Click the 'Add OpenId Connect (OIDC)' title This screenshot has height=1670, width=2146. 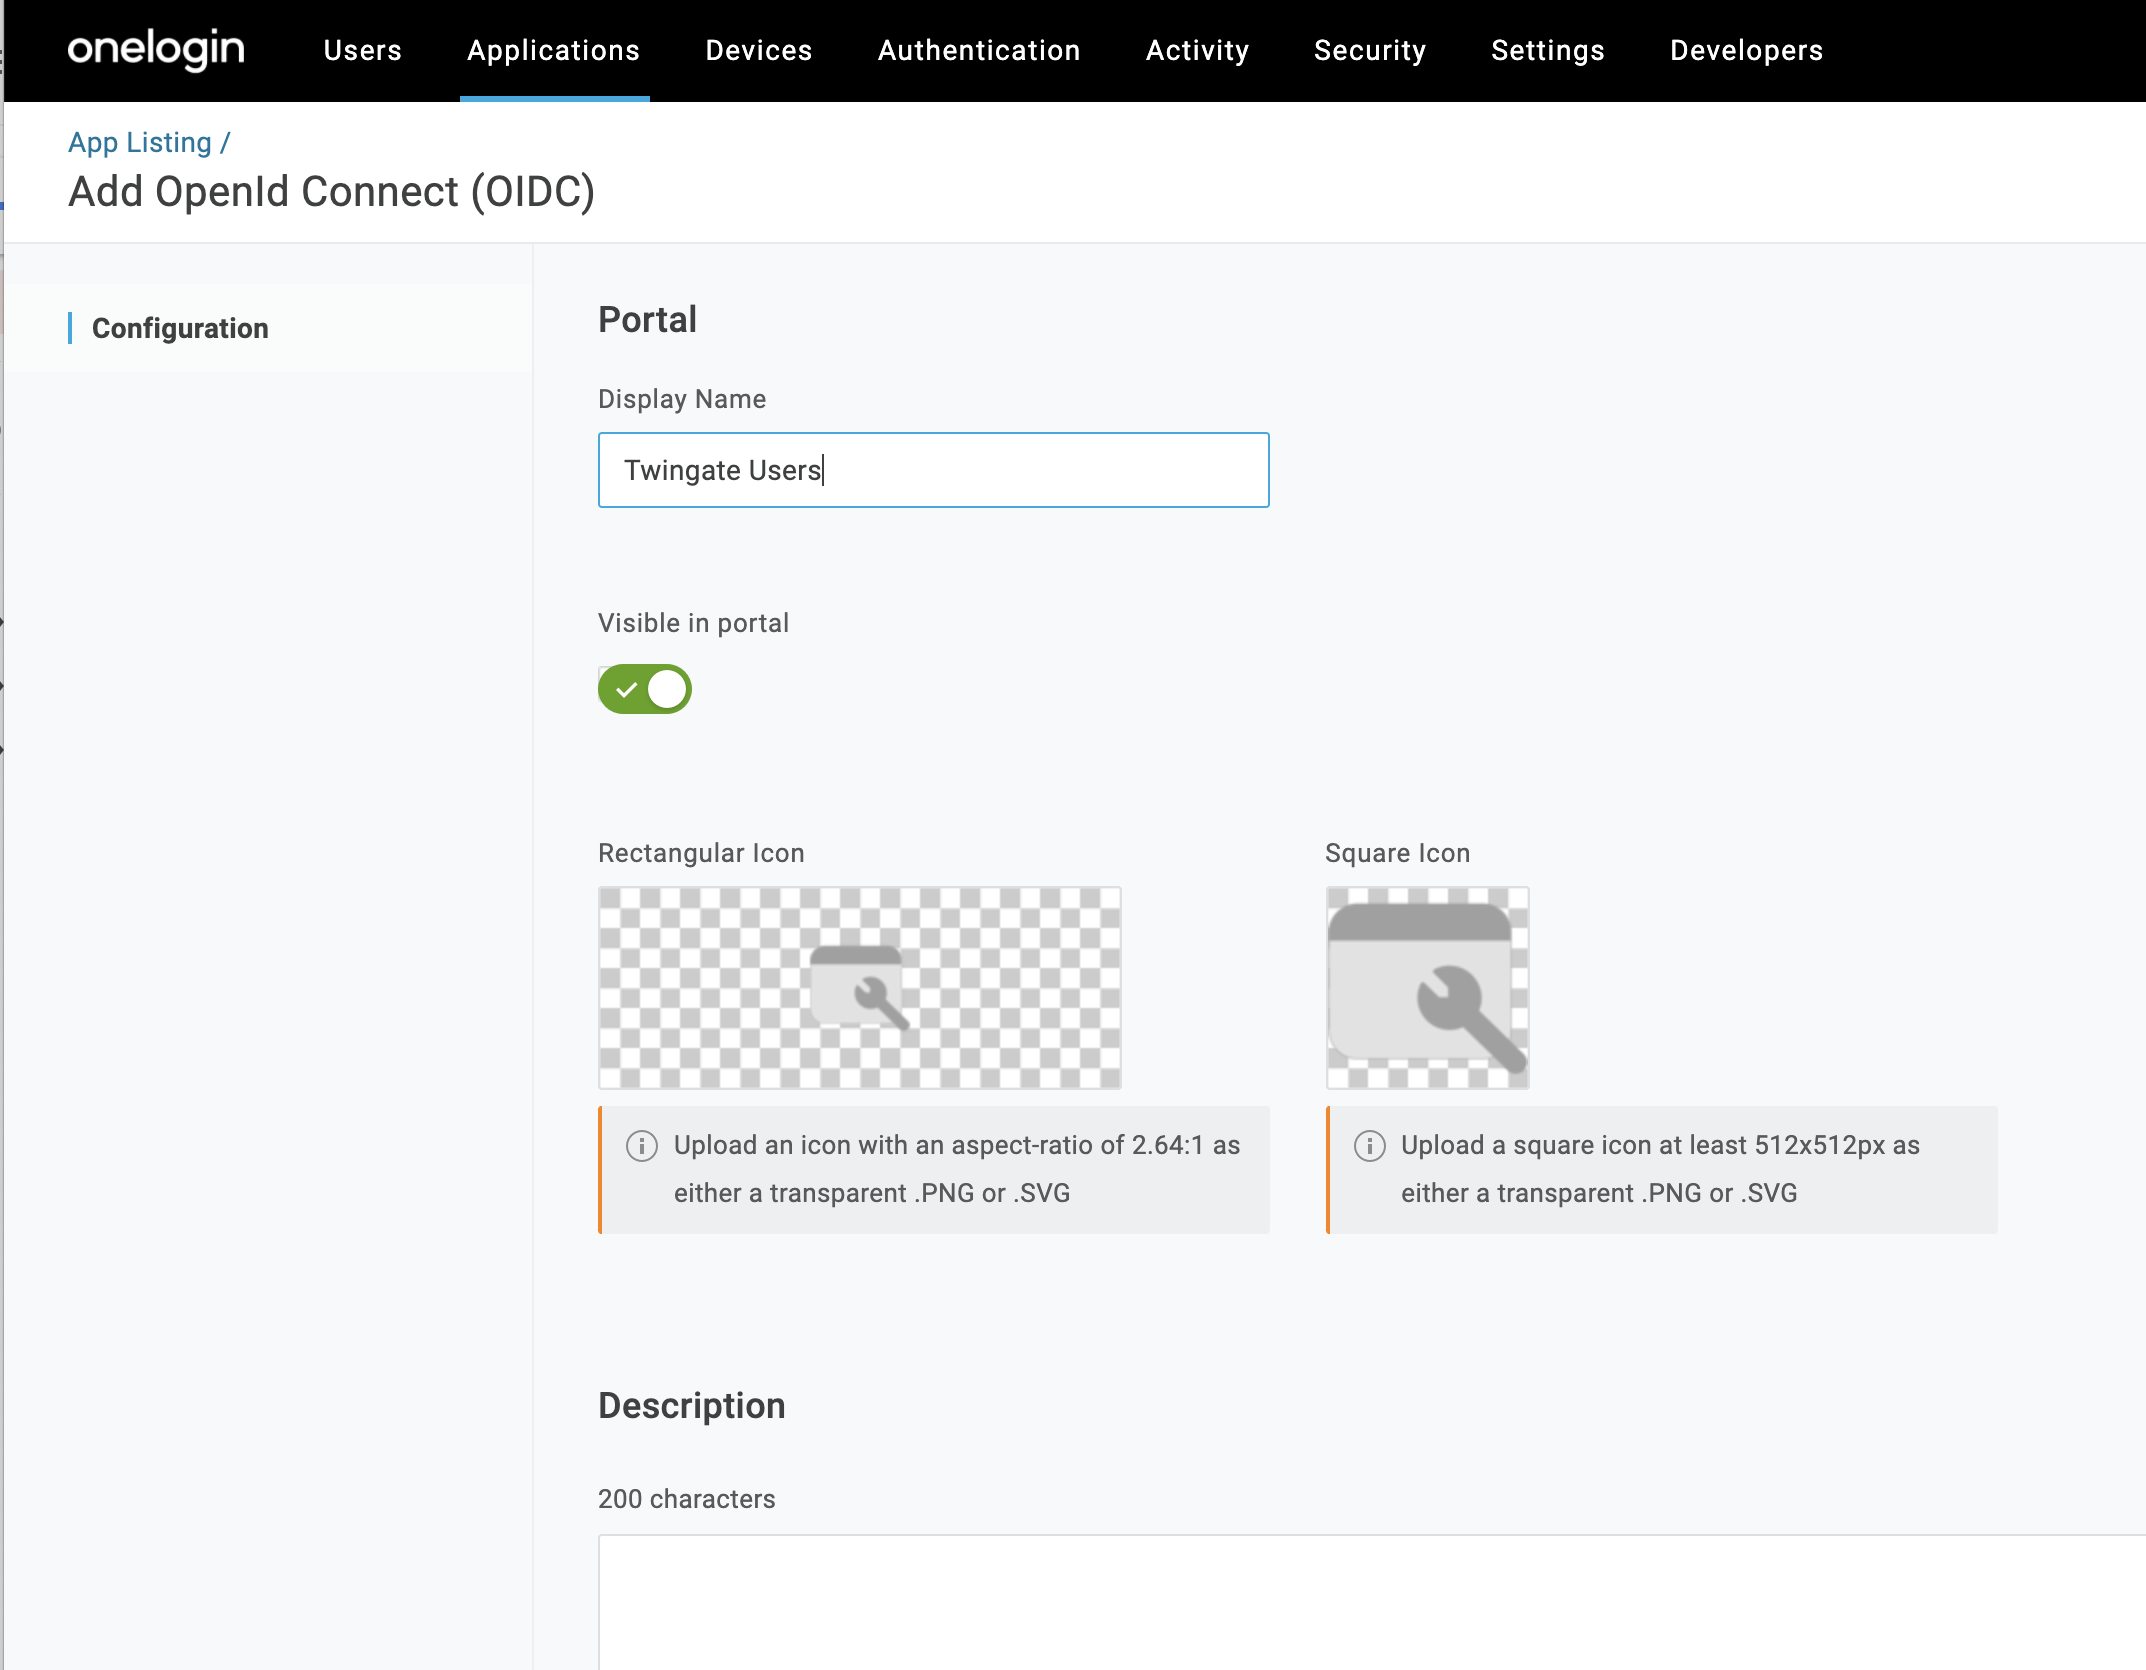332,192
